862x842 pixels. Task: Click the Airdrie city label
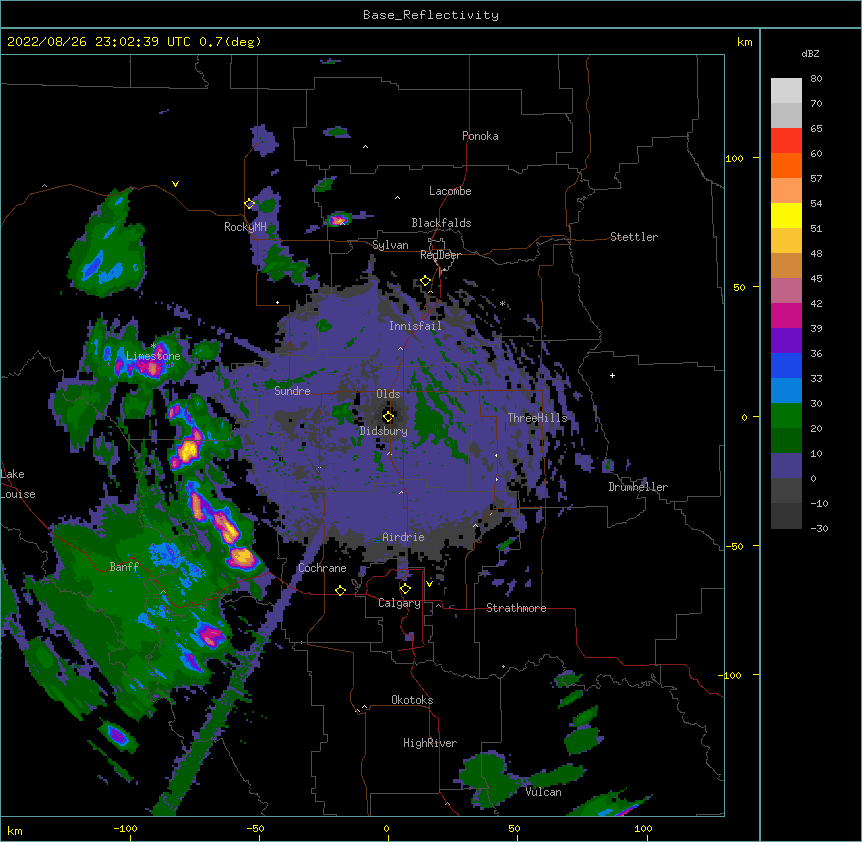[404, 537]
